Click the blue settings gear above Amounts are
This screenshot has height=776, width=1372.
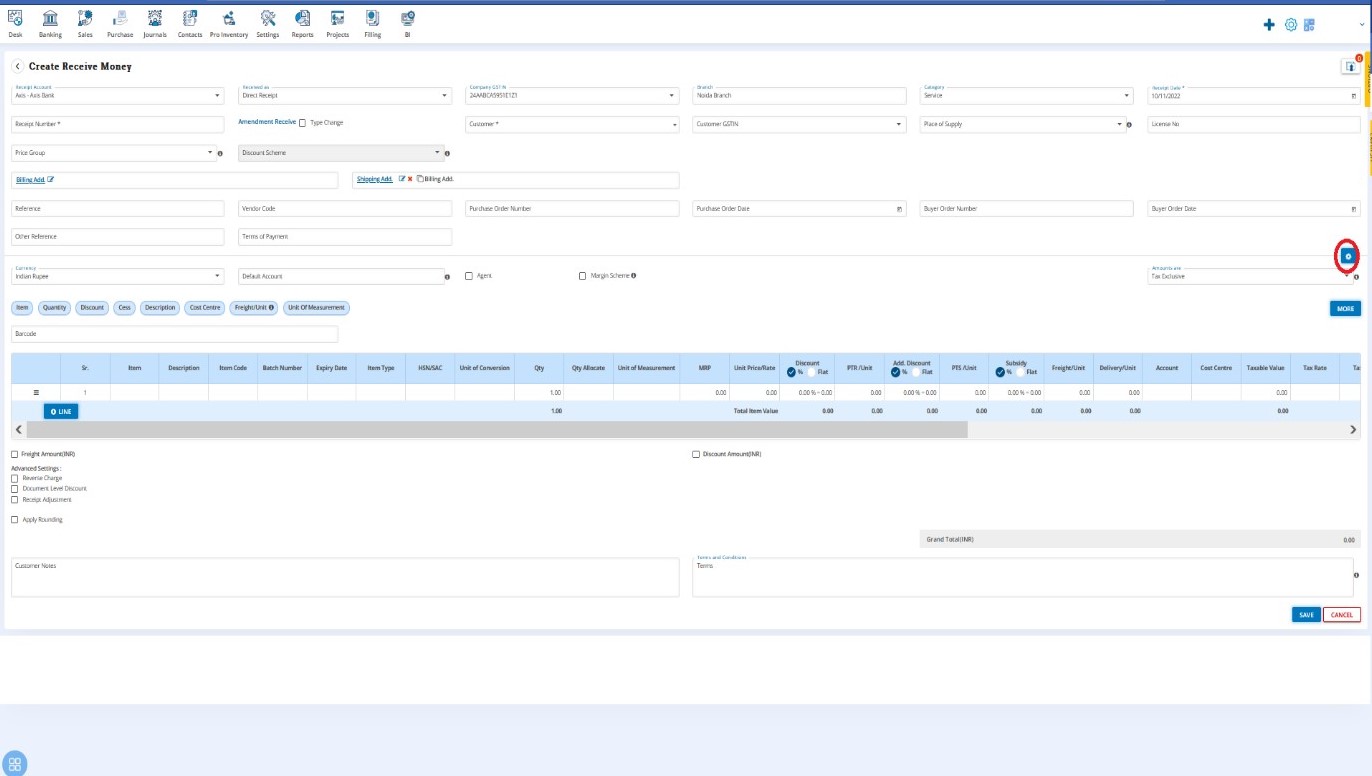tap(1347, 257)
